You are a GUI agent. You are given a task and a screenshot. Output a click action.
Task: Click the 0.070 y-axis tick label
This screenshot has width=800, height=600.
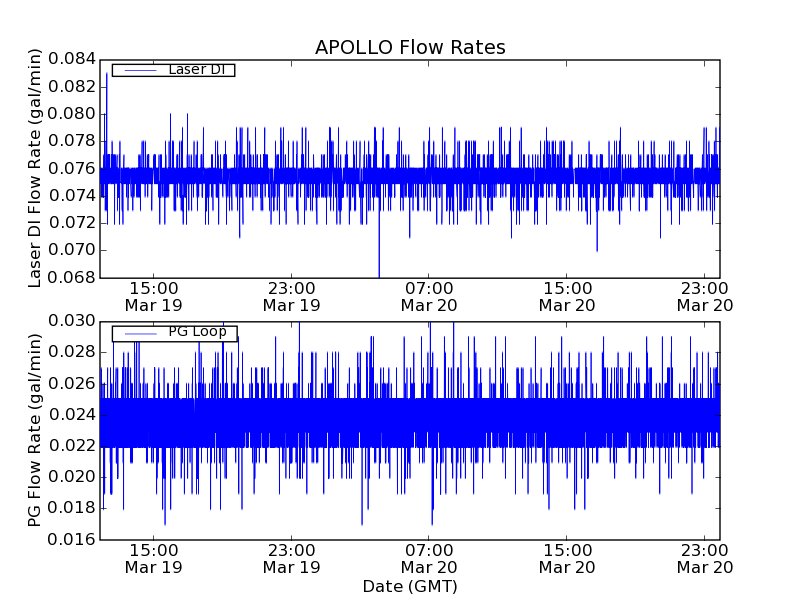pos(72,250)
